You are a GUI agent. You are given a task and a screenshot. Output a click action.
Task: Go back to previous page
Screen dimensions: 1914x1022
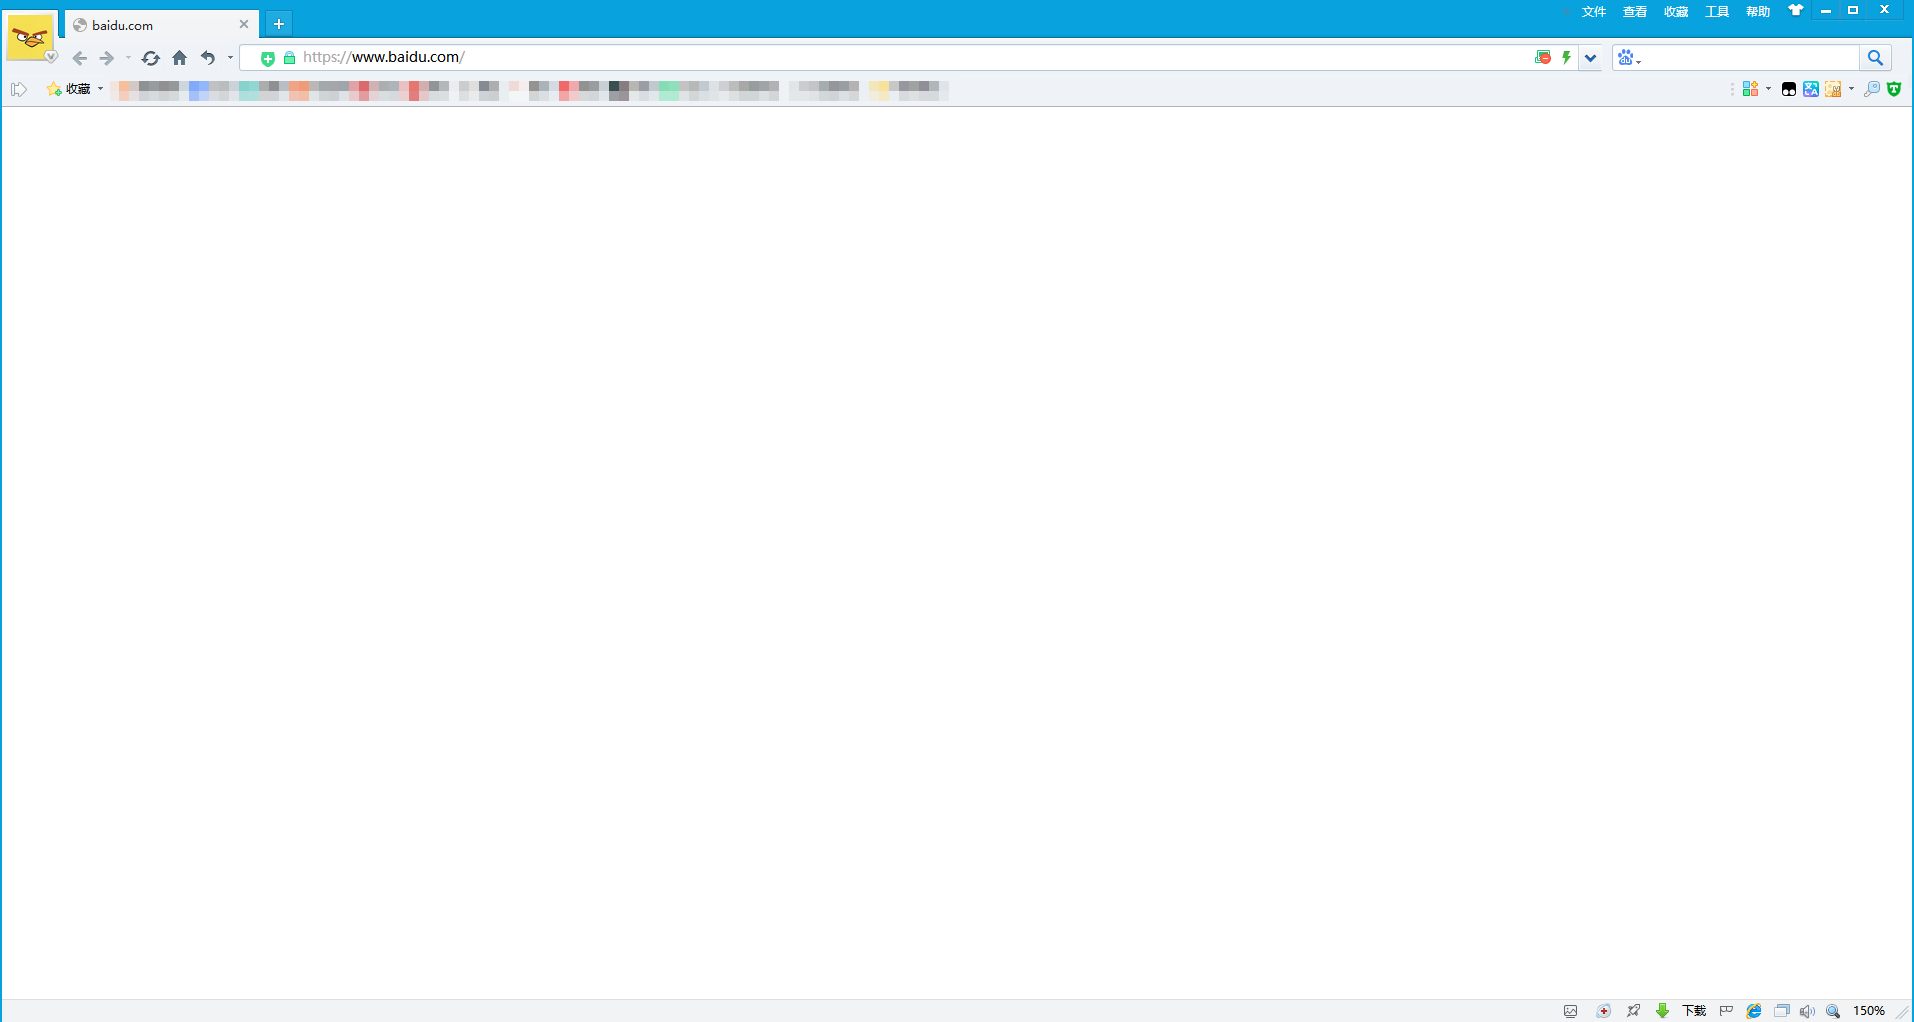tap(80, 58)
